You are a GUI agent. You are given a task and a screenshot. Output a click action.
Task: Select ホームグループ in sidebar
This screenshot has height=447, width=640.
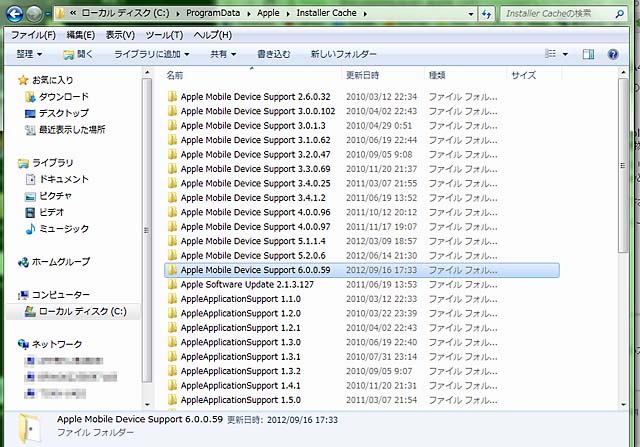click(54, 262)
